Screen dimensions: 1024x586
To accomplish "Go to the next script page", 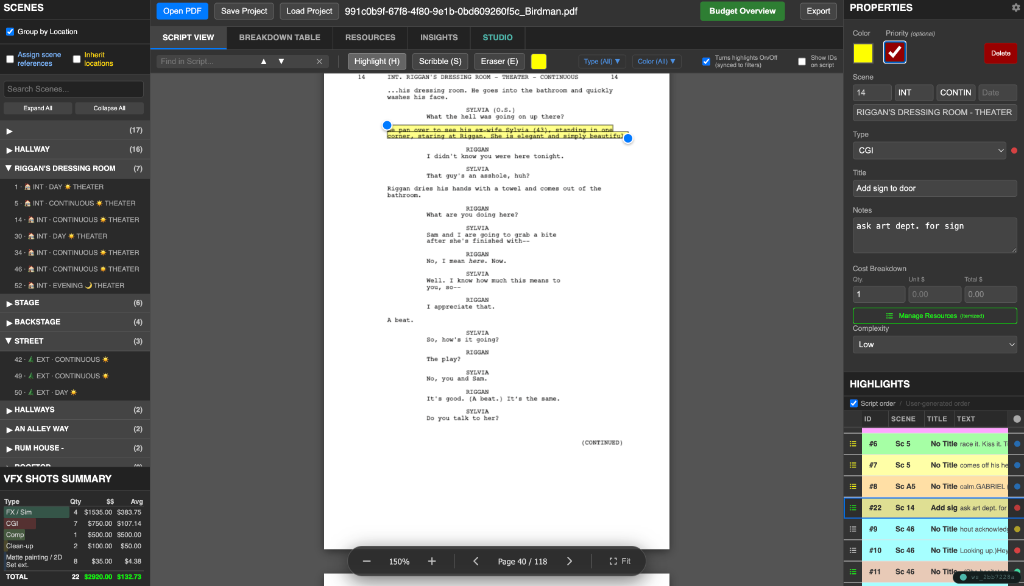I will click(x=568, y=562).
